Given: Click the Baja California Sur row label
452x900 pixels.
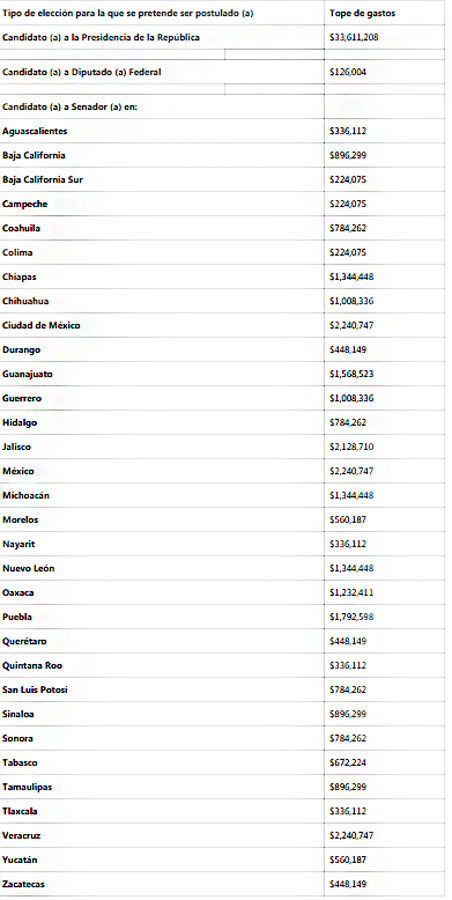Looking at the screenshot, I should click(x=43, y=180).
